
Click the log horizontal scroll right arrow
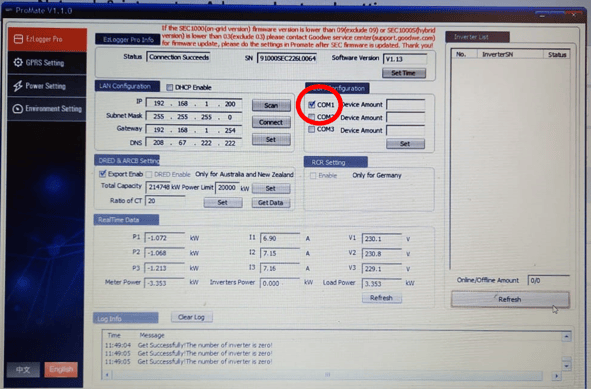[x=557, y=376]
